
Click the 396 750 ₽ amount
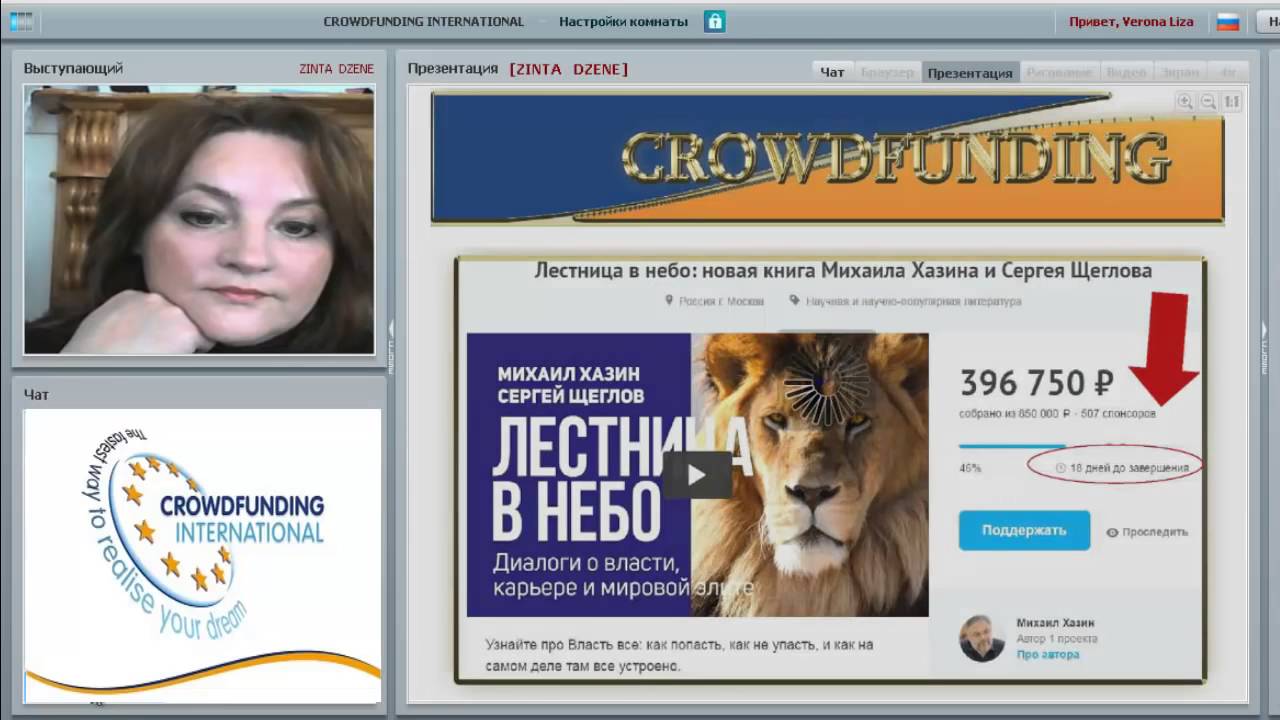coord(1037,382)
